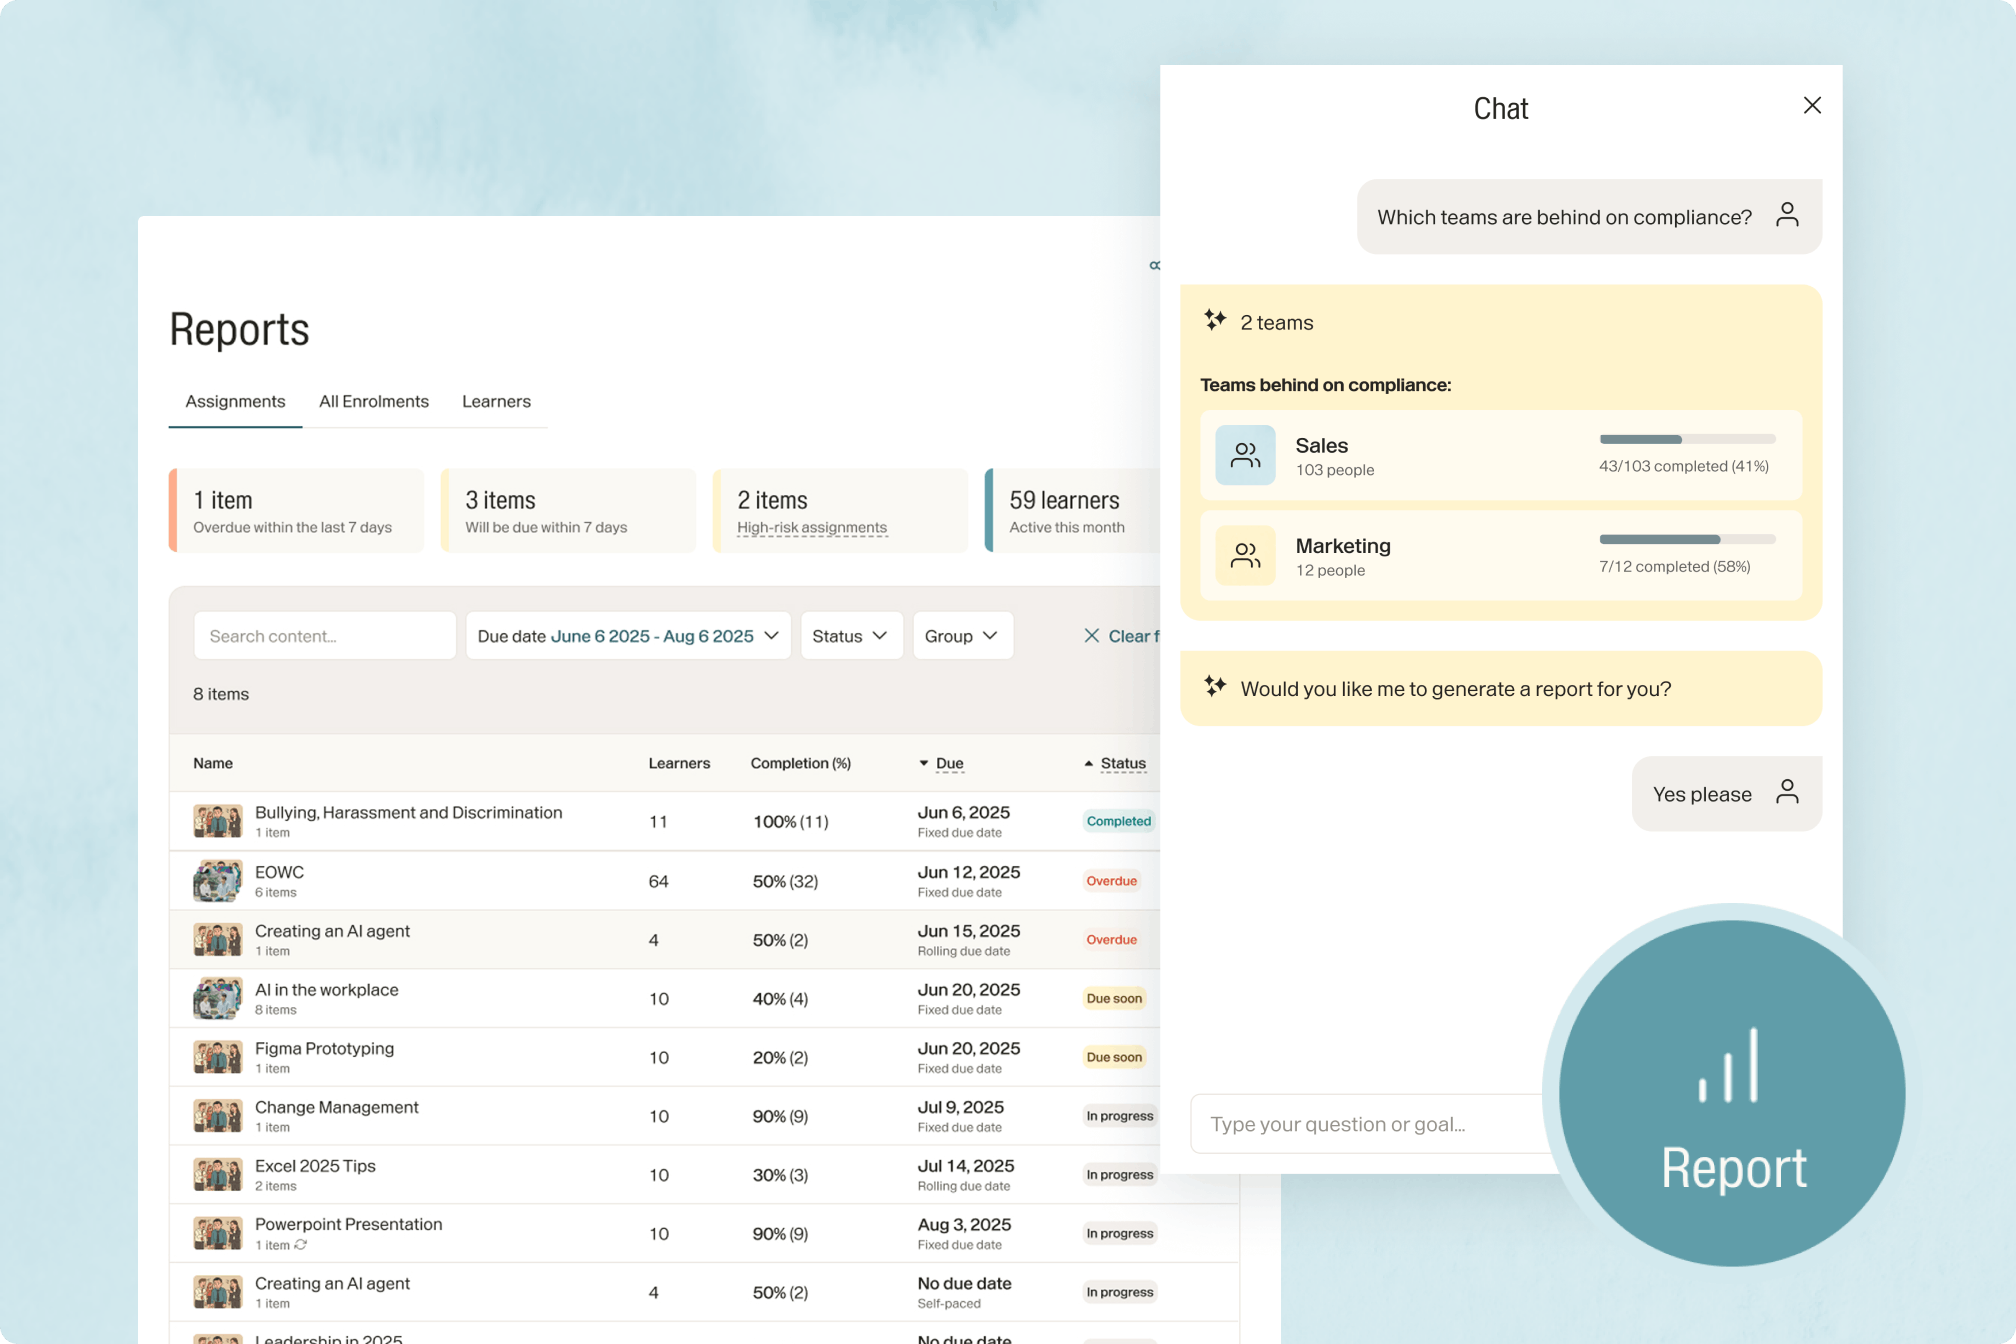Expand the Status filter dropdown
The image size is (2016, 1344).
coord(850,636)
